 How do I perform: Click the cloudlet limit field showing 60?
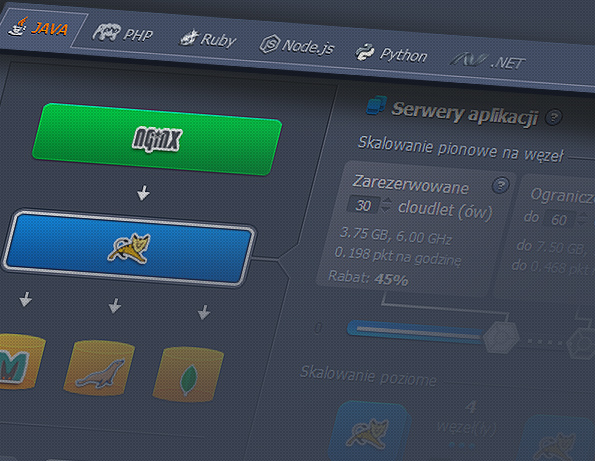point(559,219)
